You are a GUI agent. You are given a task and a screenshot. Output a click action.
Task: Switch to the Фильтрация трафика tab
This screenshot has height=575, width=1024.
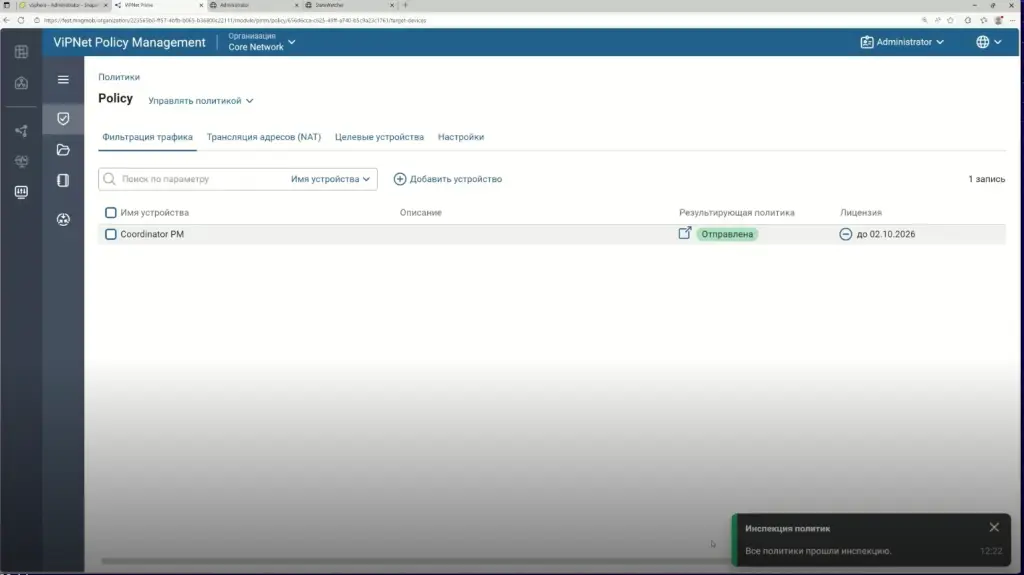click(148, 137)
